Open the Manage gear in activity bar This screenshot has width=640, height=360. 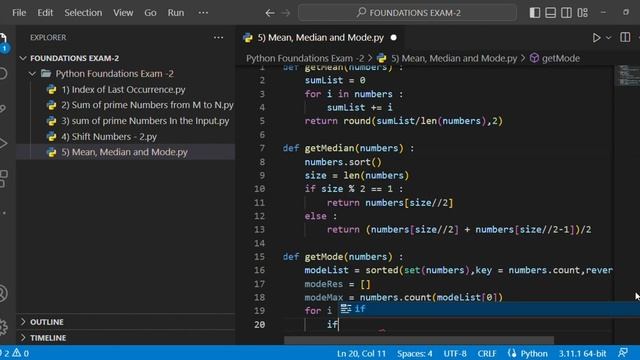[3, 327]
